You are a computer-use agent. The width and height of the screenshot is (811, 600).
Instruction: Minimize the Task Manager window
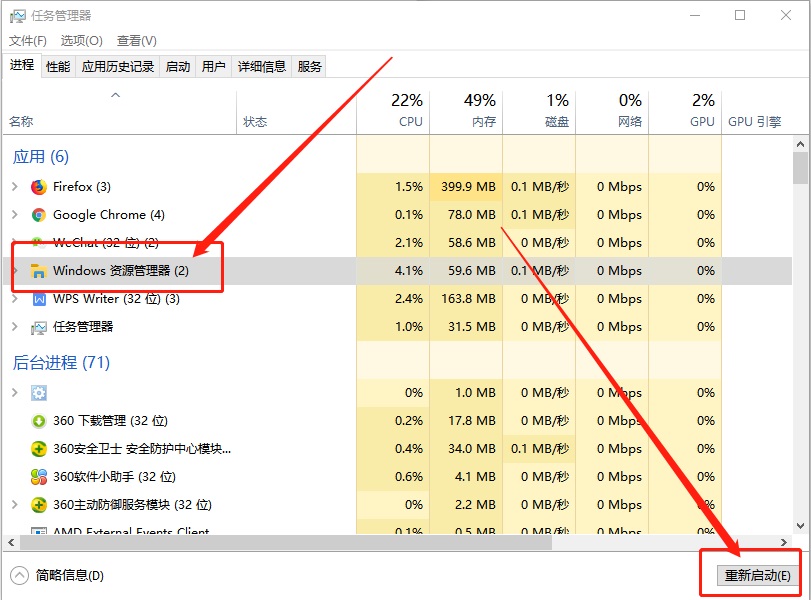click(695, 16)
